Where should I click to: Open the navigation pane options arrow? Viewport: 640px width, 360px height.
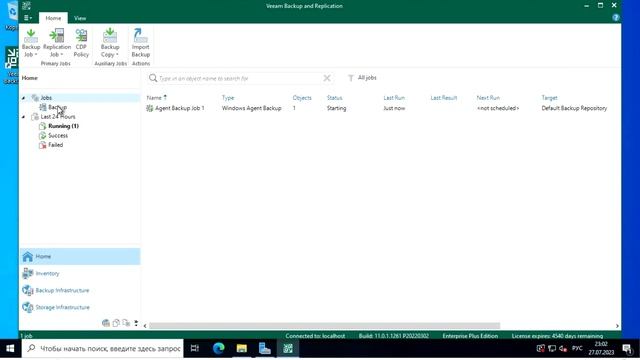(136, 323)
